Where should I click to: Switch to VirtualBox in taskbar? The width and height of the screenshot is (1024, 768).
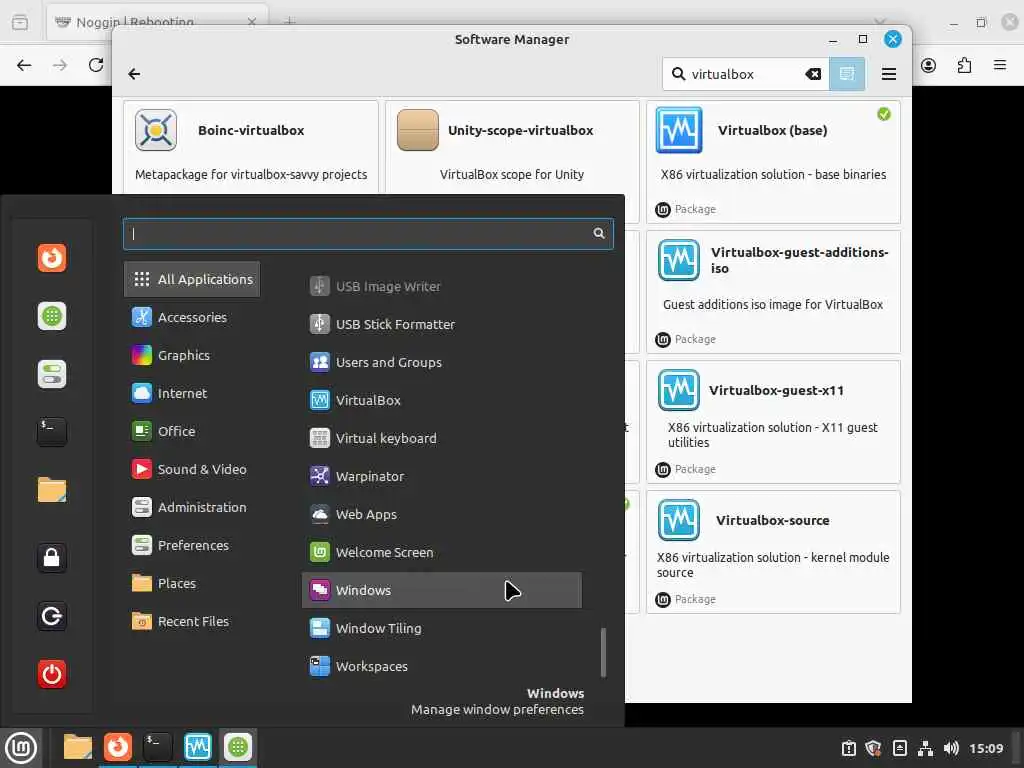pos(198,747)
